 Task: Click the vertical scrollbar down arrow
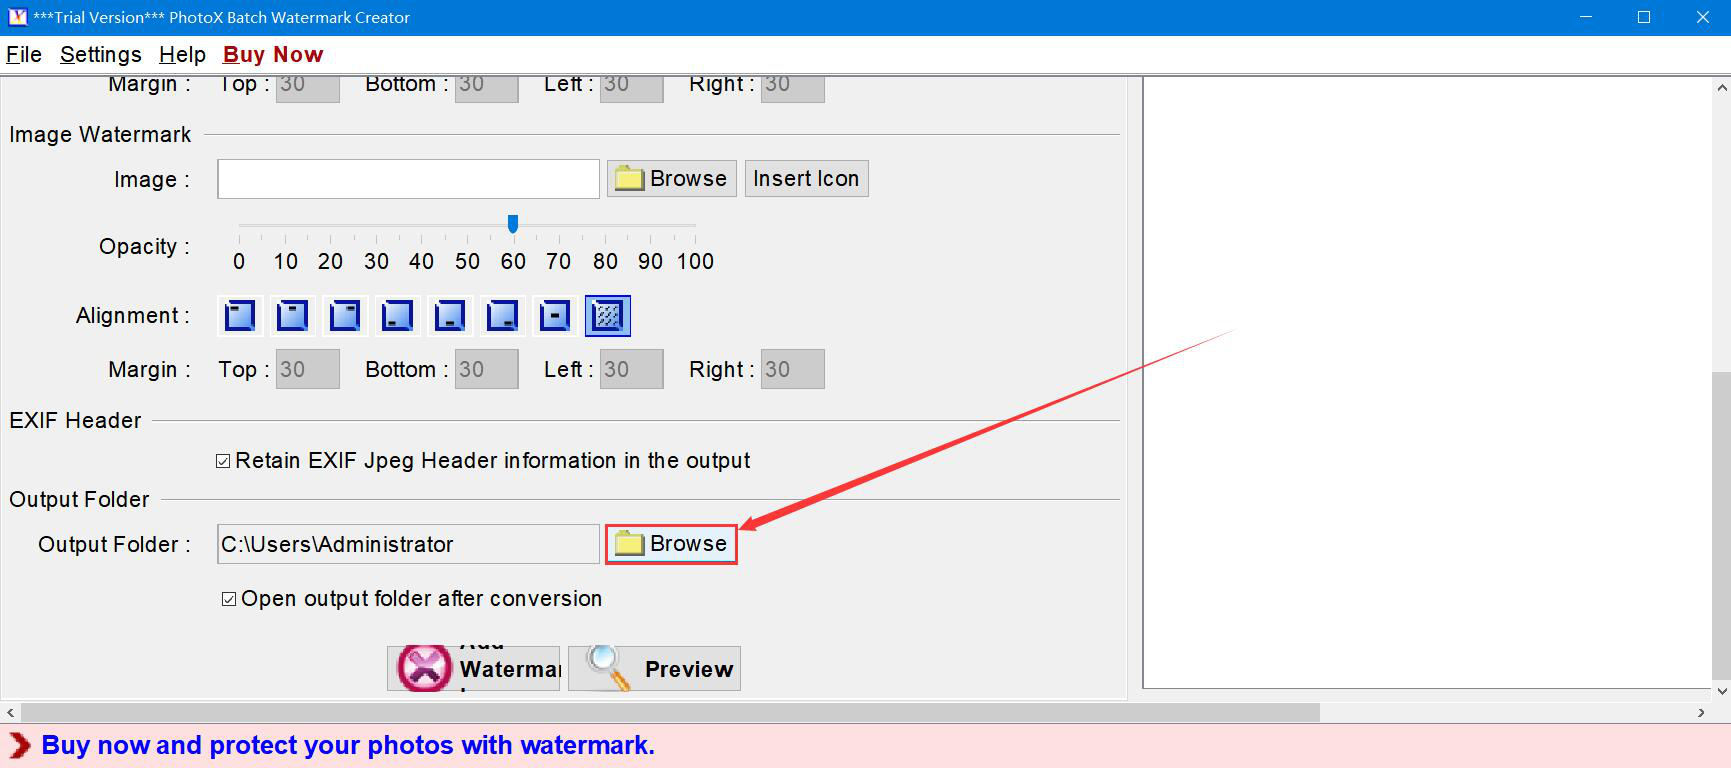[x=1721, y=690]
